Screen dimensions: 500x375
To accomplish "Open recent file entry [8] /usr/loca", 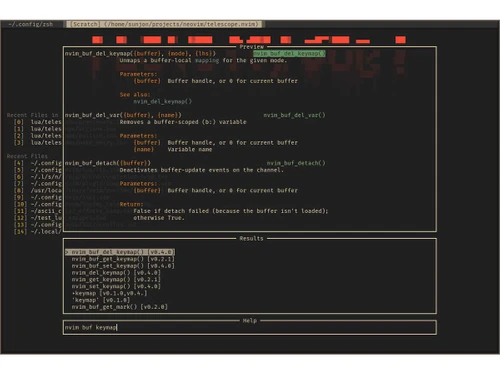I will coord(37,190).
